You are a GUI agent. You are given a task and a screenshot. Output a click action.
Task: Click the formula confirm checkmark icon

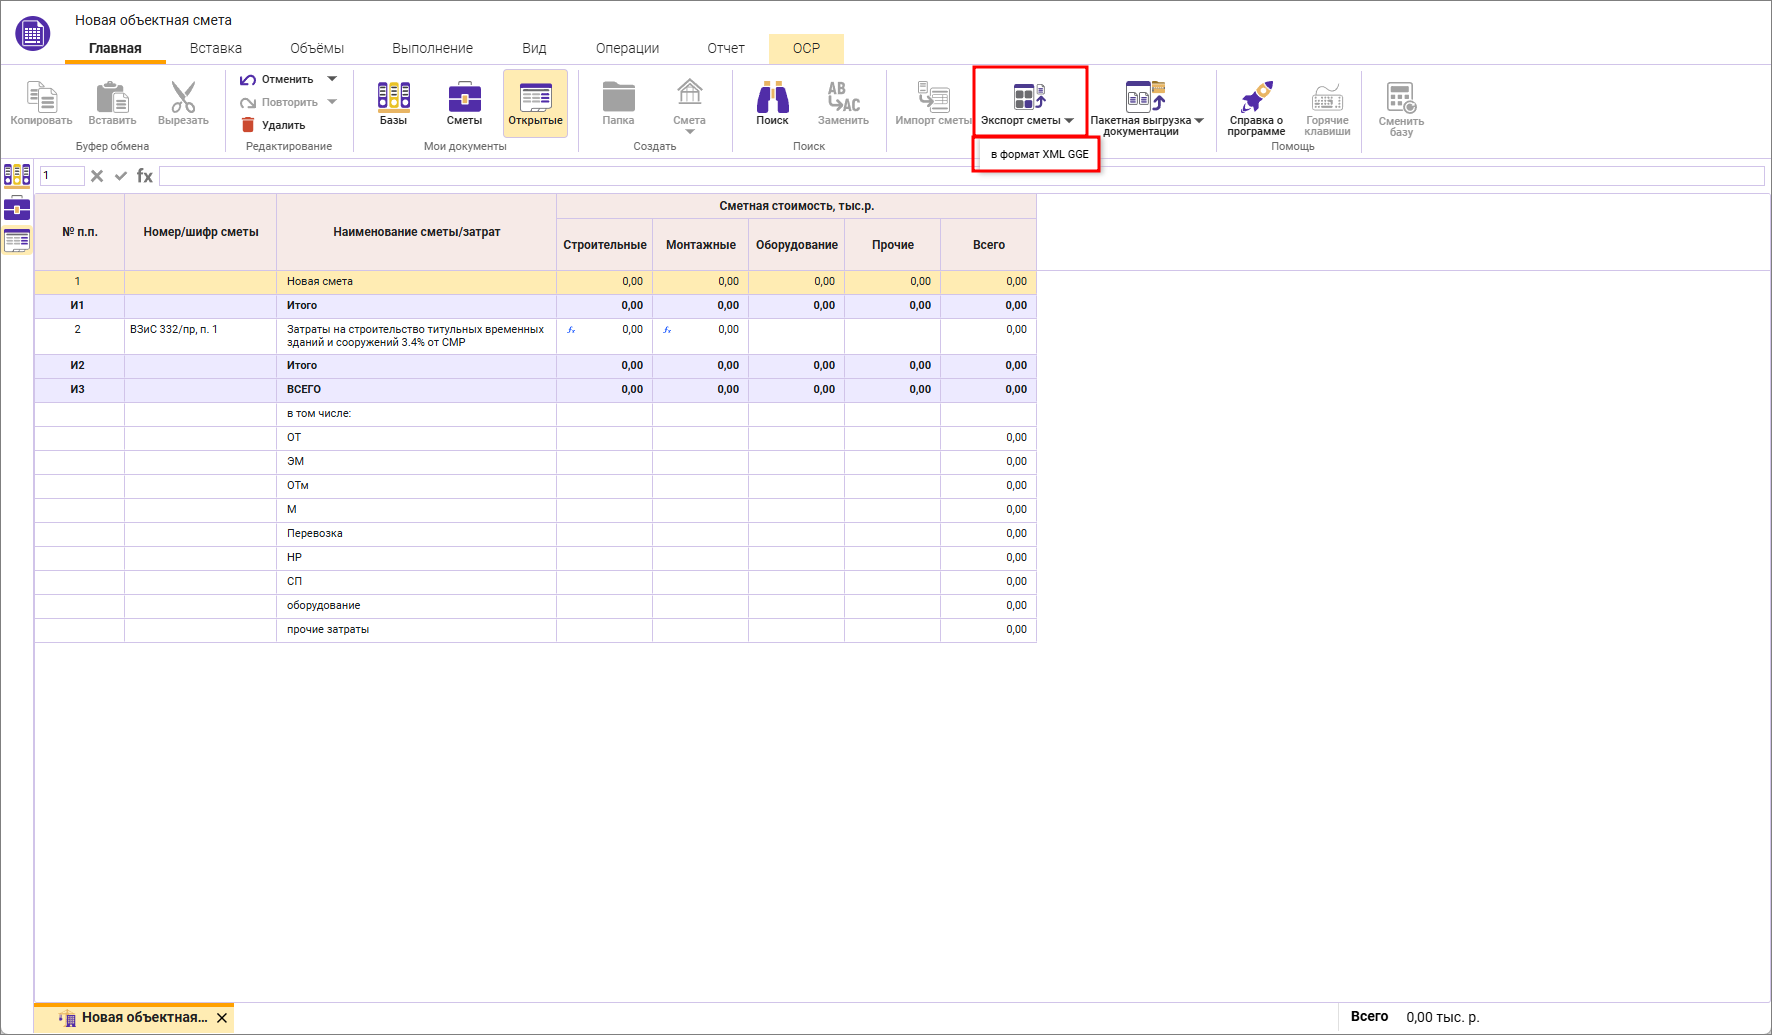121,176
